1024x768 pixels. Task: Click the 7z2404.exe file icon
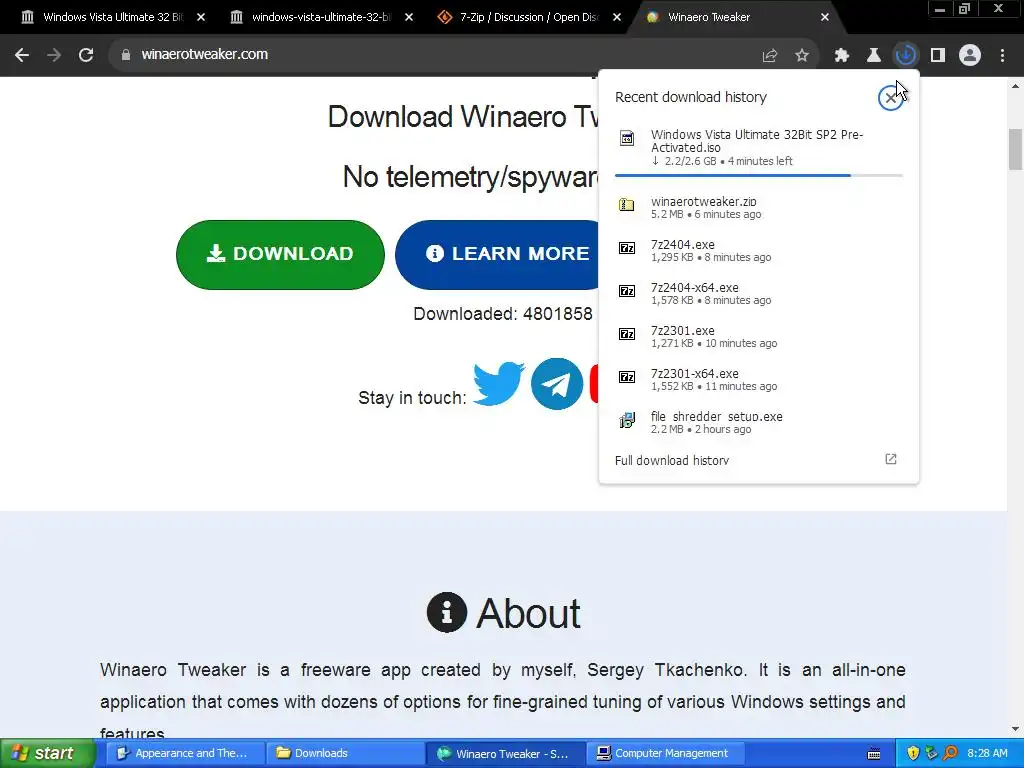click(x=627, y=248)
